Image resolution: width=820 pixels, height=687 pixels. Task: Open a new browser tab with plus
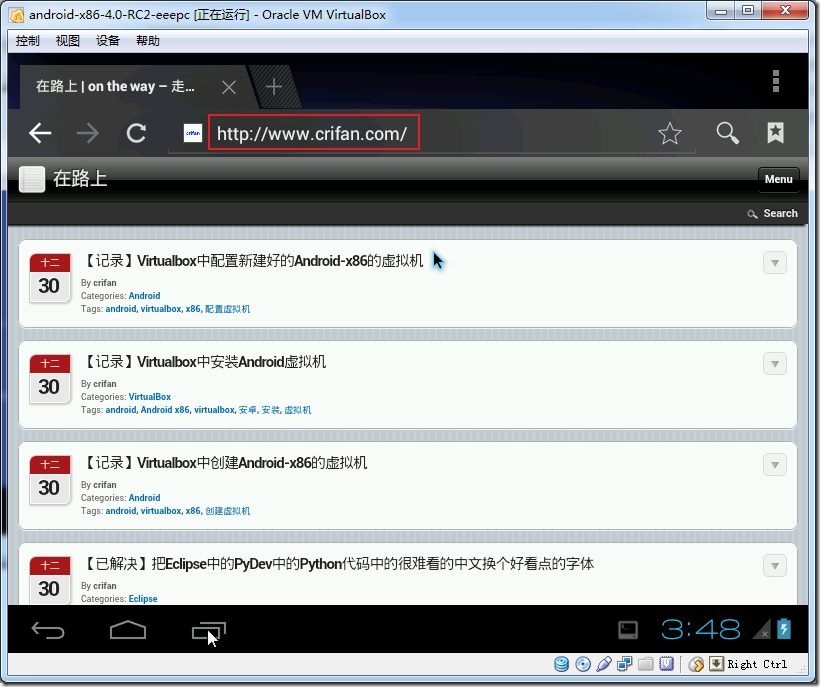pyautogui.click(x=274, y=86)
